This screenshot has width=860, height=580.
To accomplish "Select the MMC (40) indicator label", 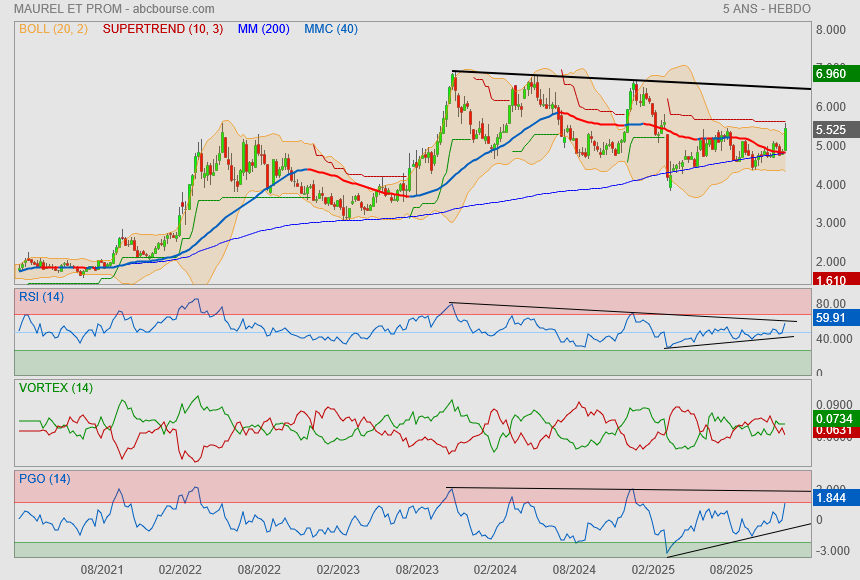I will coord(330,30).
